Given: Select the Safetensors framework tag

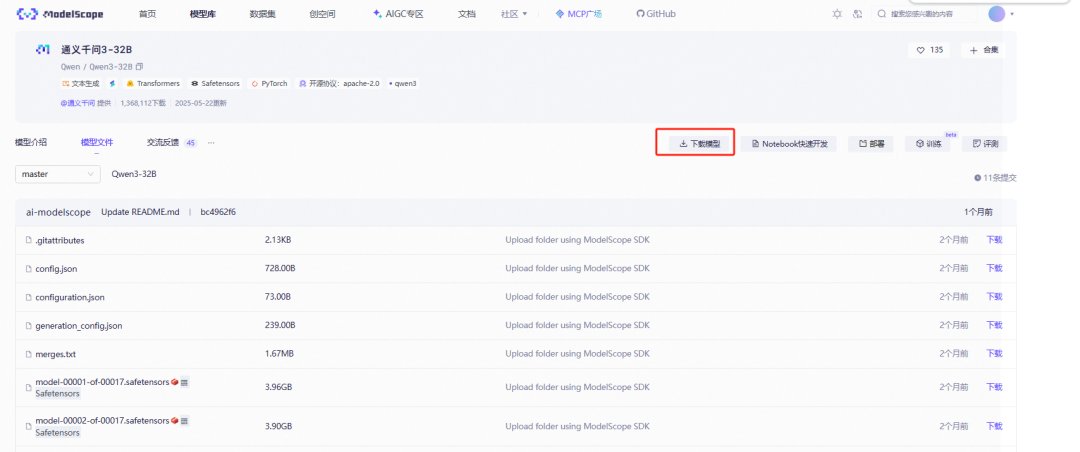Looking at the screenshot, I should [x=216, y=83].
